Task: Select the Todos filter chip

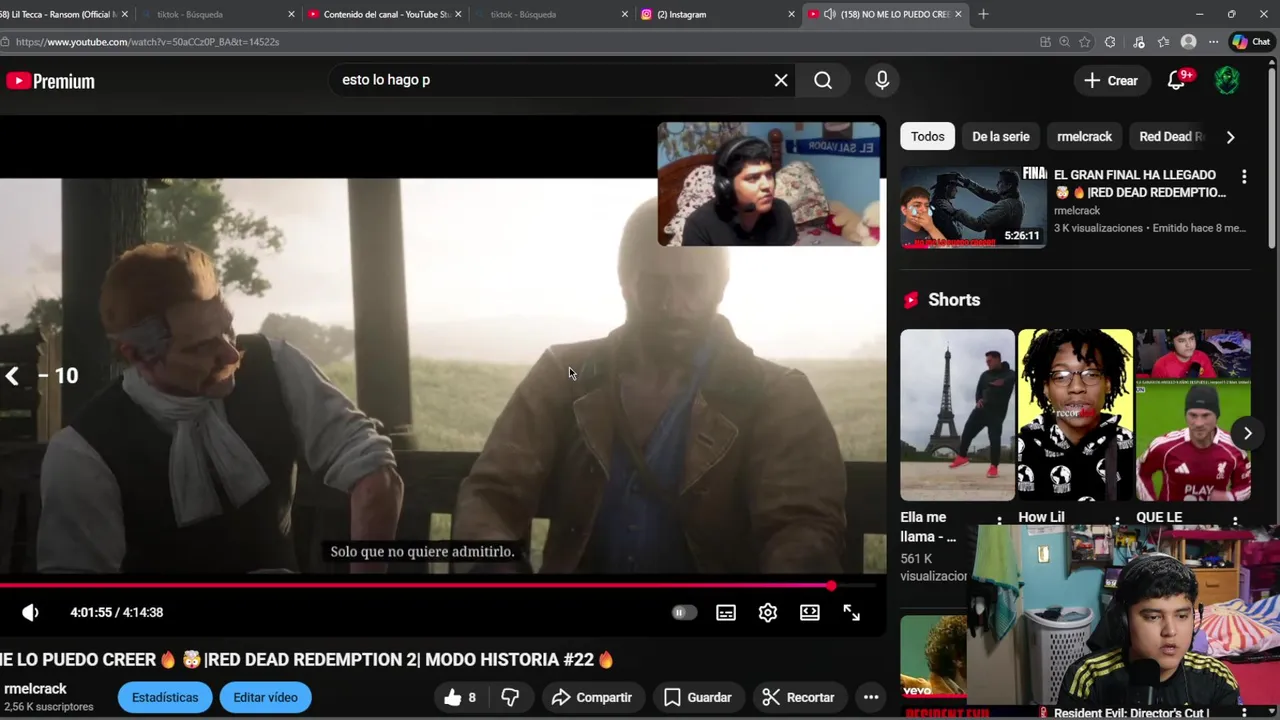Action: point(927,137)
